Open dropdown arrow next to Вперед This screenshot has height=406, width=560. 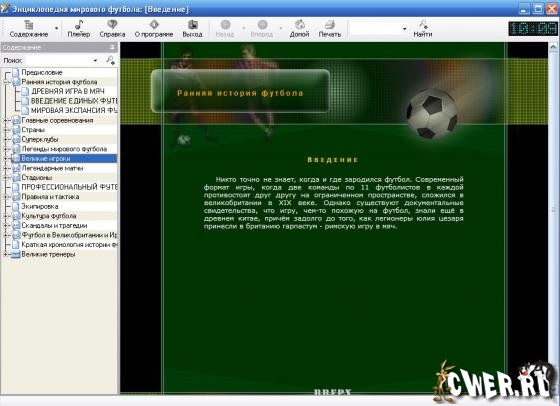[x=281, y=28]
